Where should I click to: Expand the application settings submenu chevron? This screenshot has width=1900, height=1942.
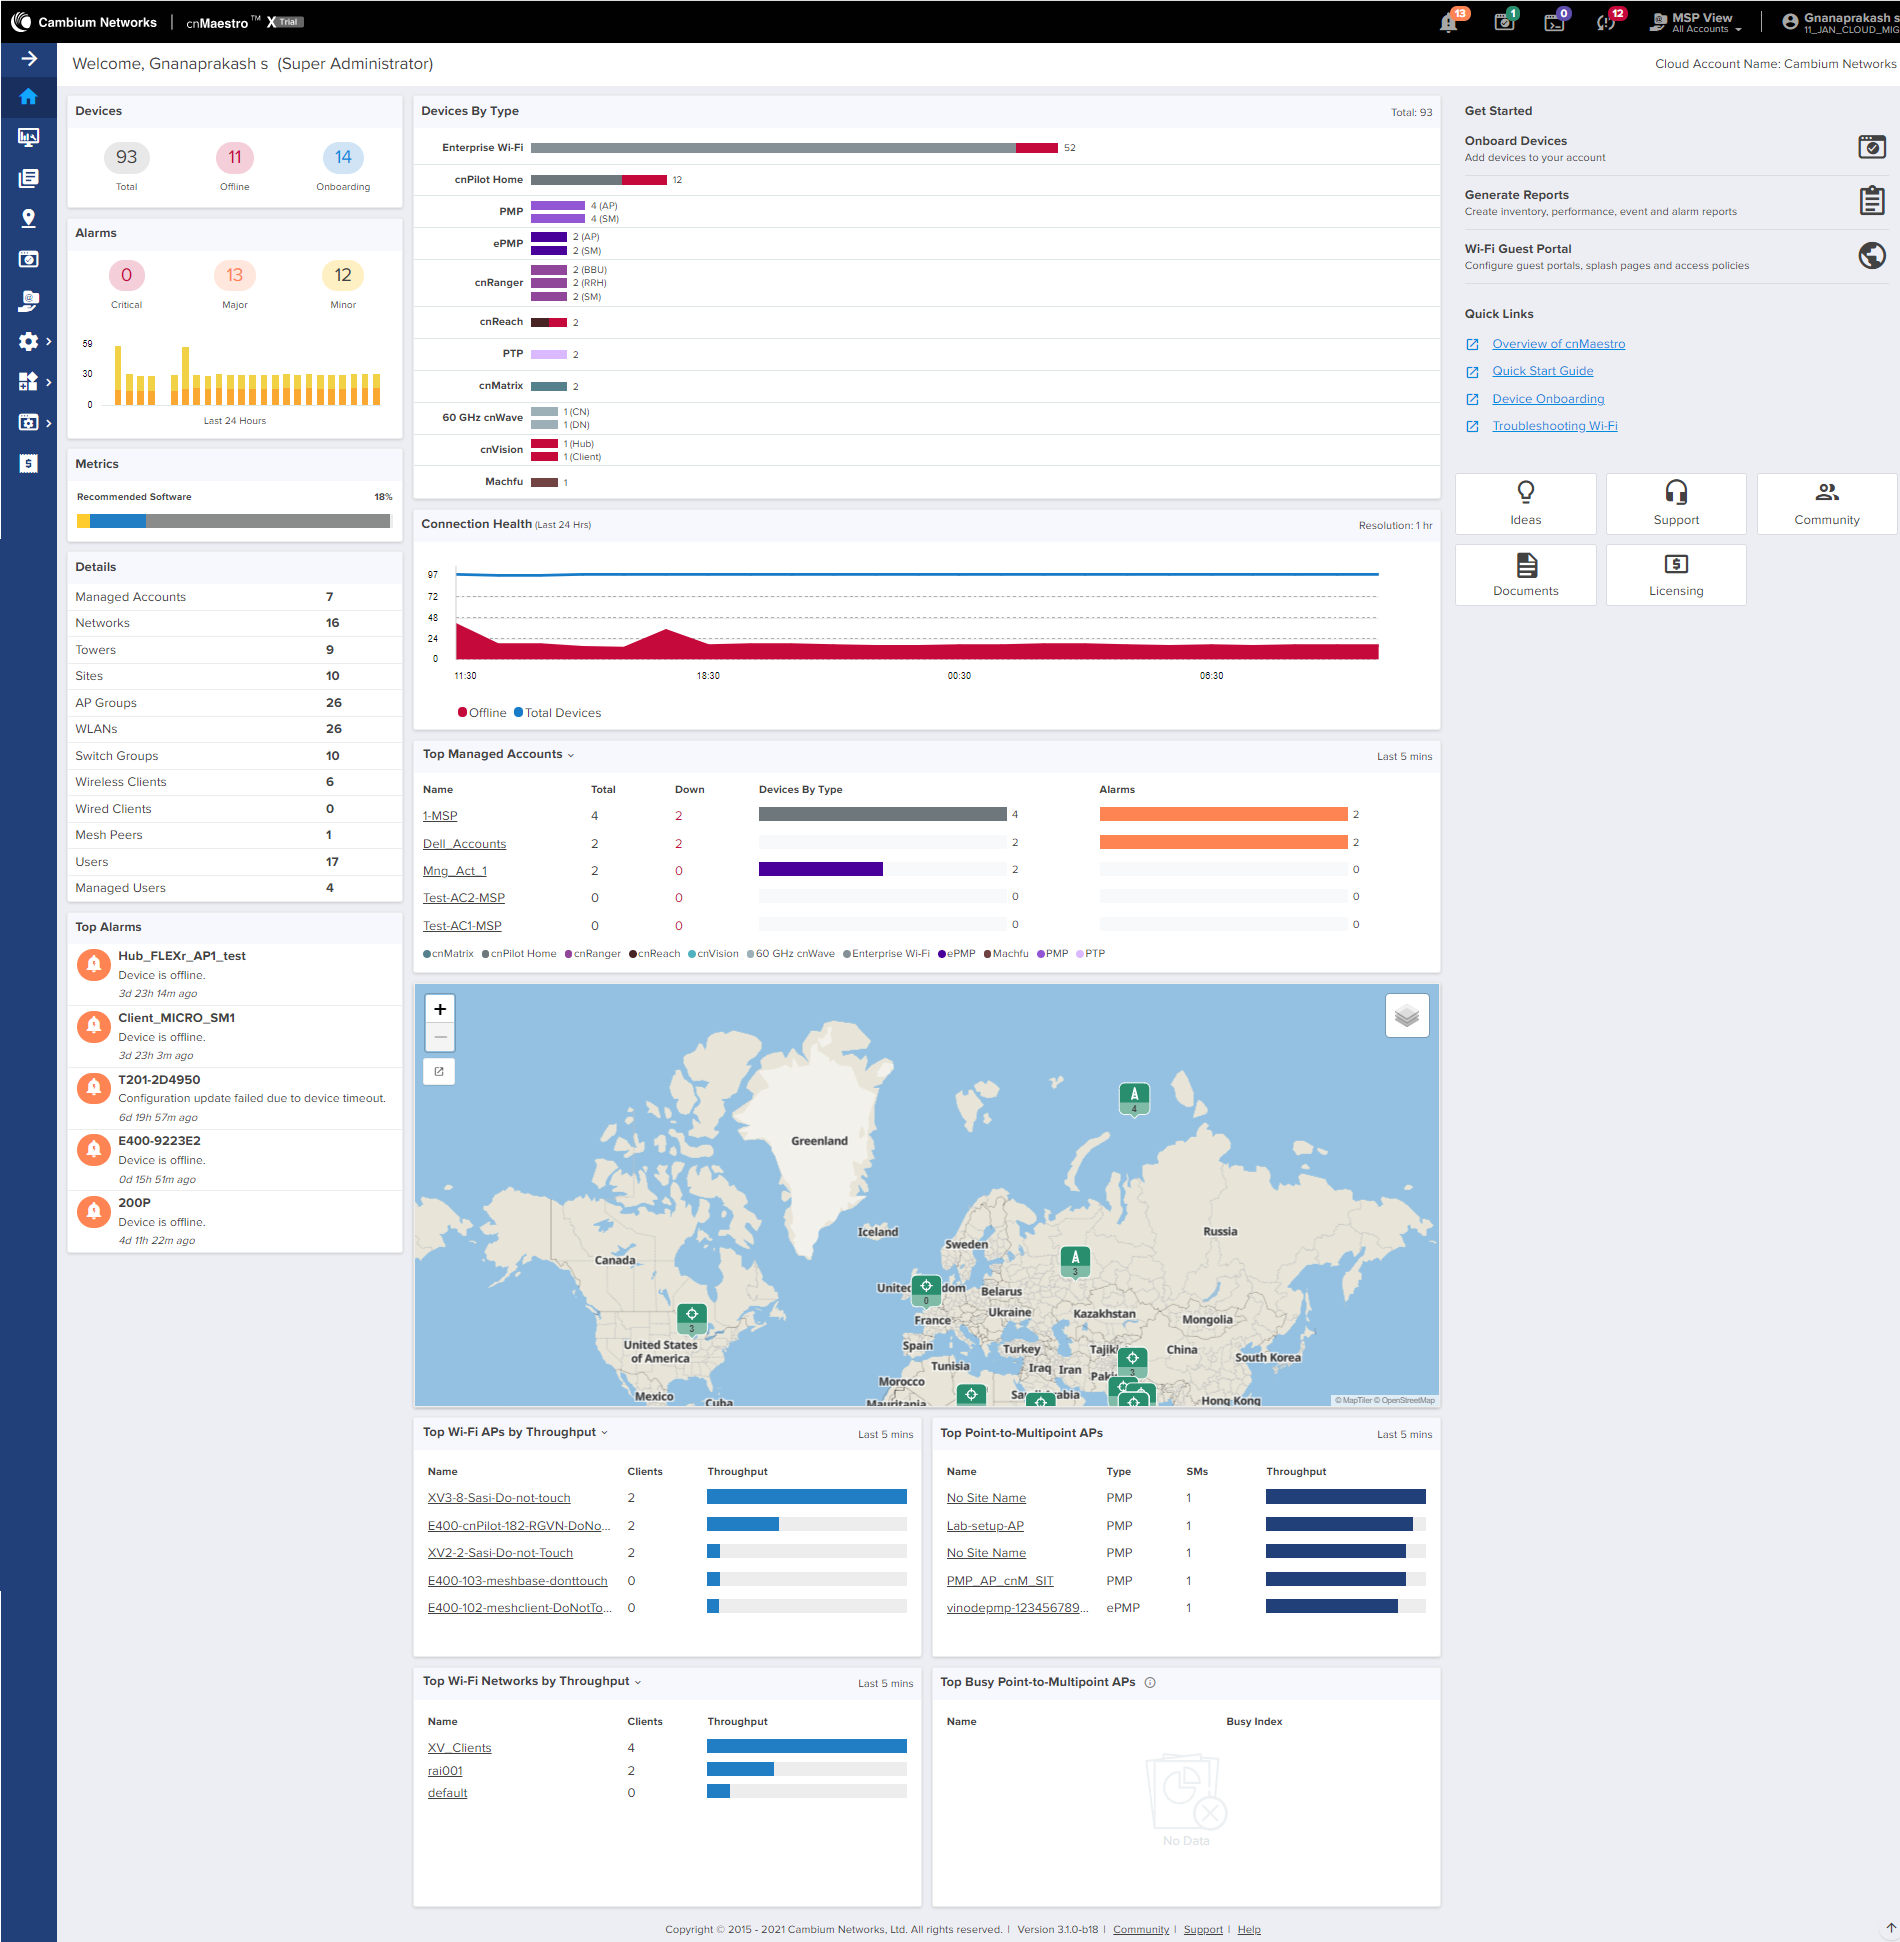tap(48, 423)
